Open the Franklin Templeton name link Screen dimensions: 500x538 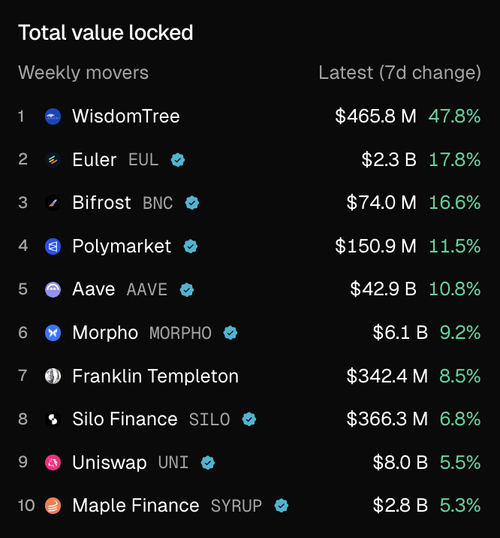(x=155, y=376)
